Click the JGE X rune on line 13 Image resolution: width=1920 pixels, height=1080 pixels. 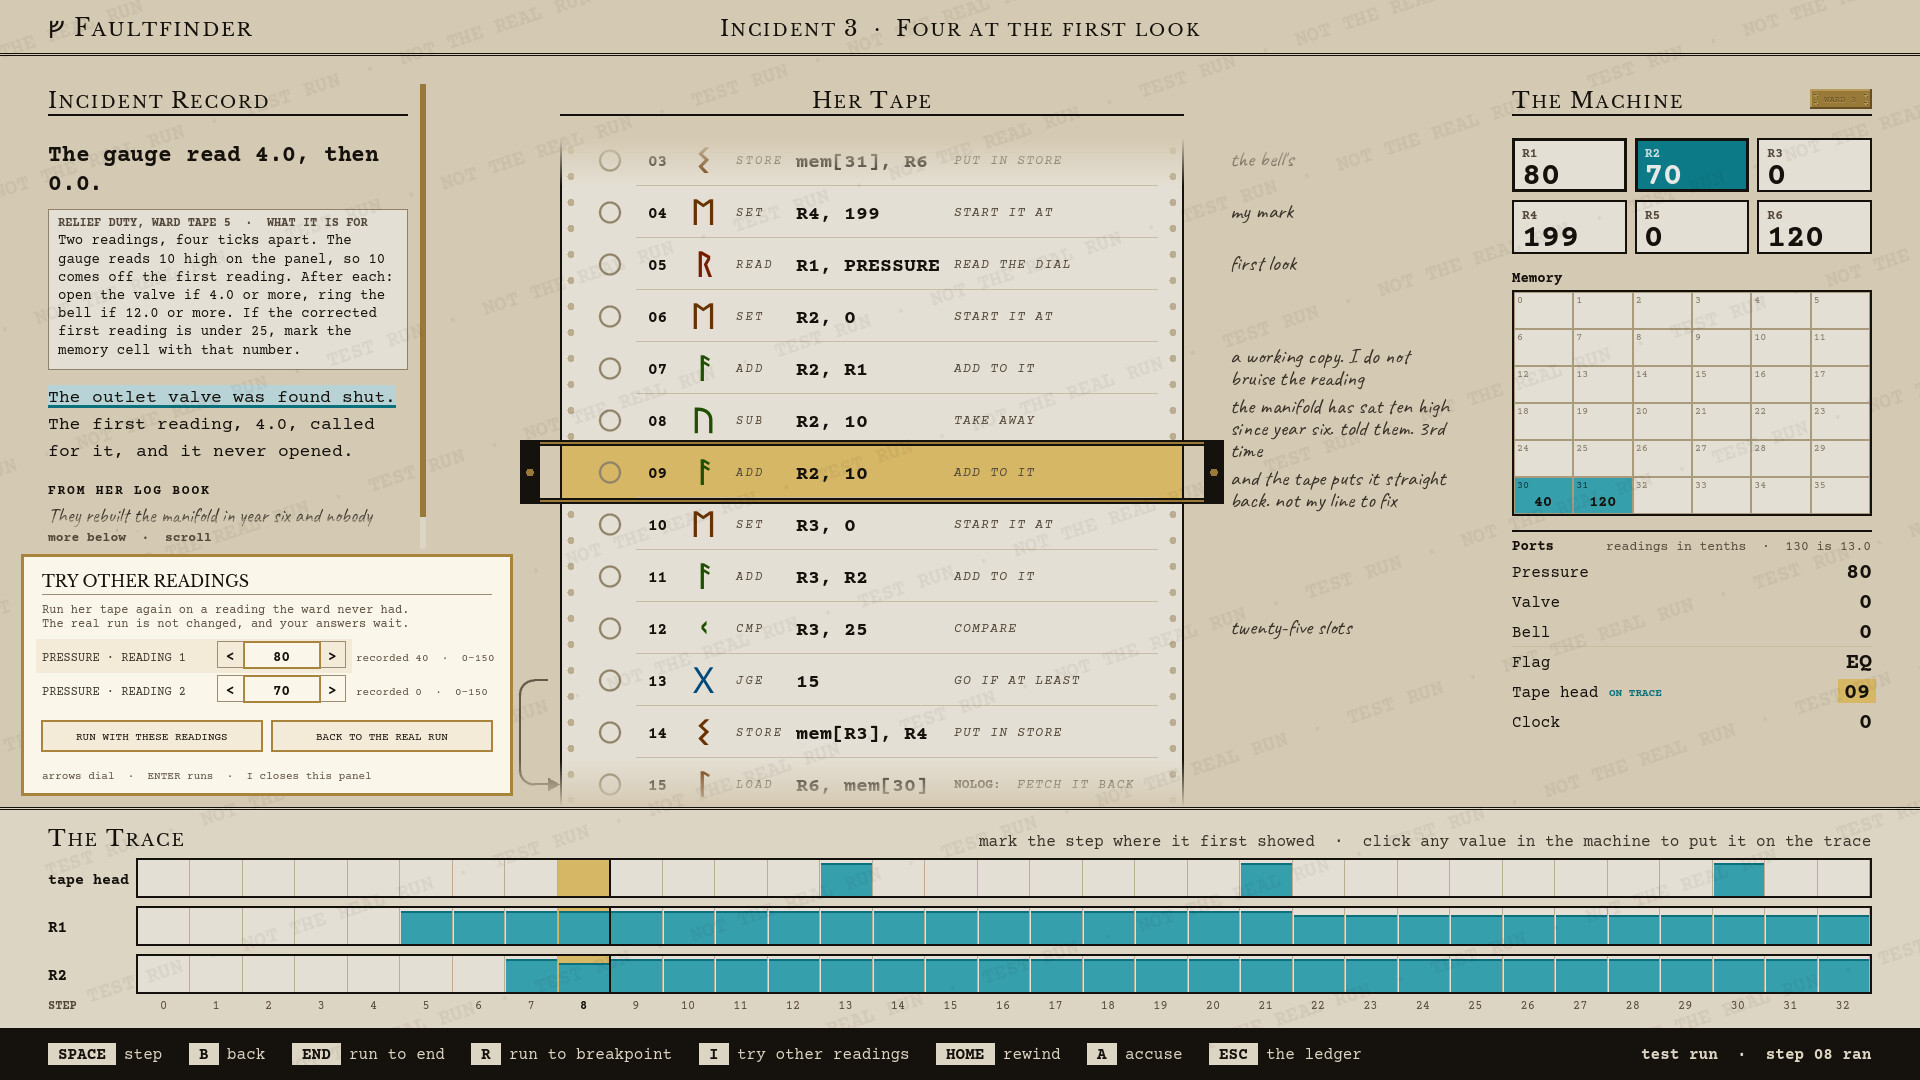point(703,680)
